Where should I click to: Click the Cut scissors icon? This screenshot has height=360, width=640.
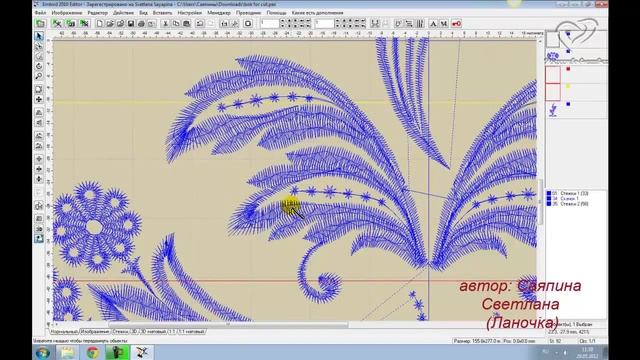point(165,24)
